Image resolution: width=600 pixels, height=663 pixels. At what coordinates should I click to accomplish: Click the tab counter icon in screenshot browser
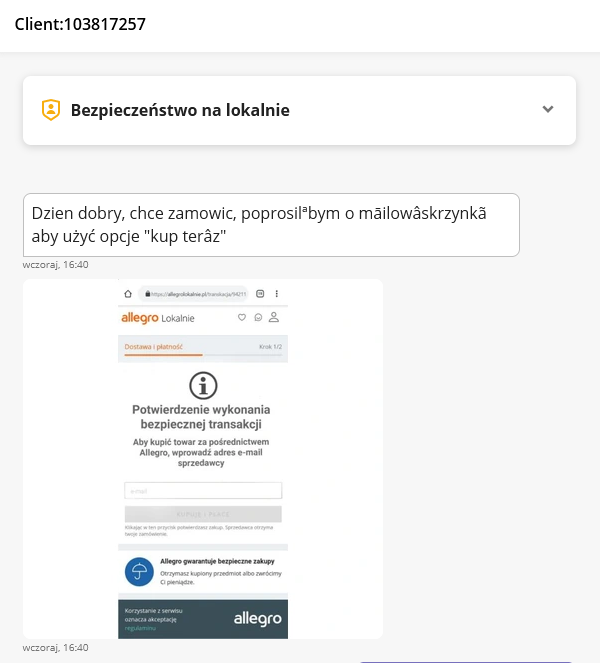point(260,294)
